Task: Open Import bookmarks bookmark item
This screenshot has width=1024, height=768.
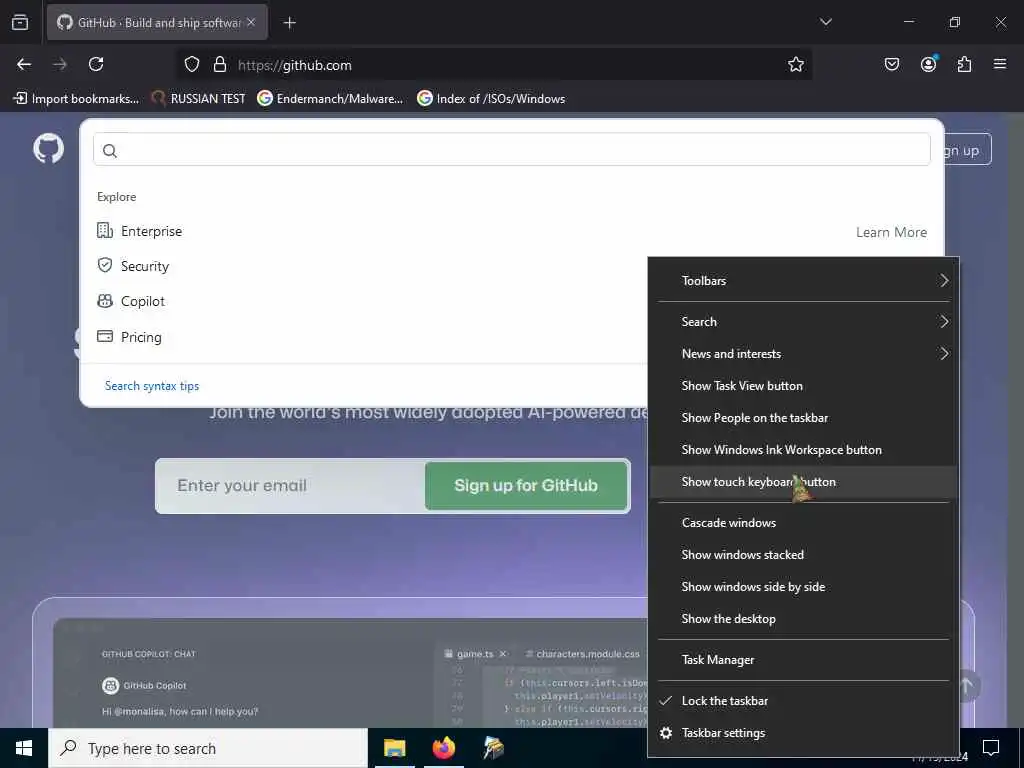Action: [x=76, y=99]
